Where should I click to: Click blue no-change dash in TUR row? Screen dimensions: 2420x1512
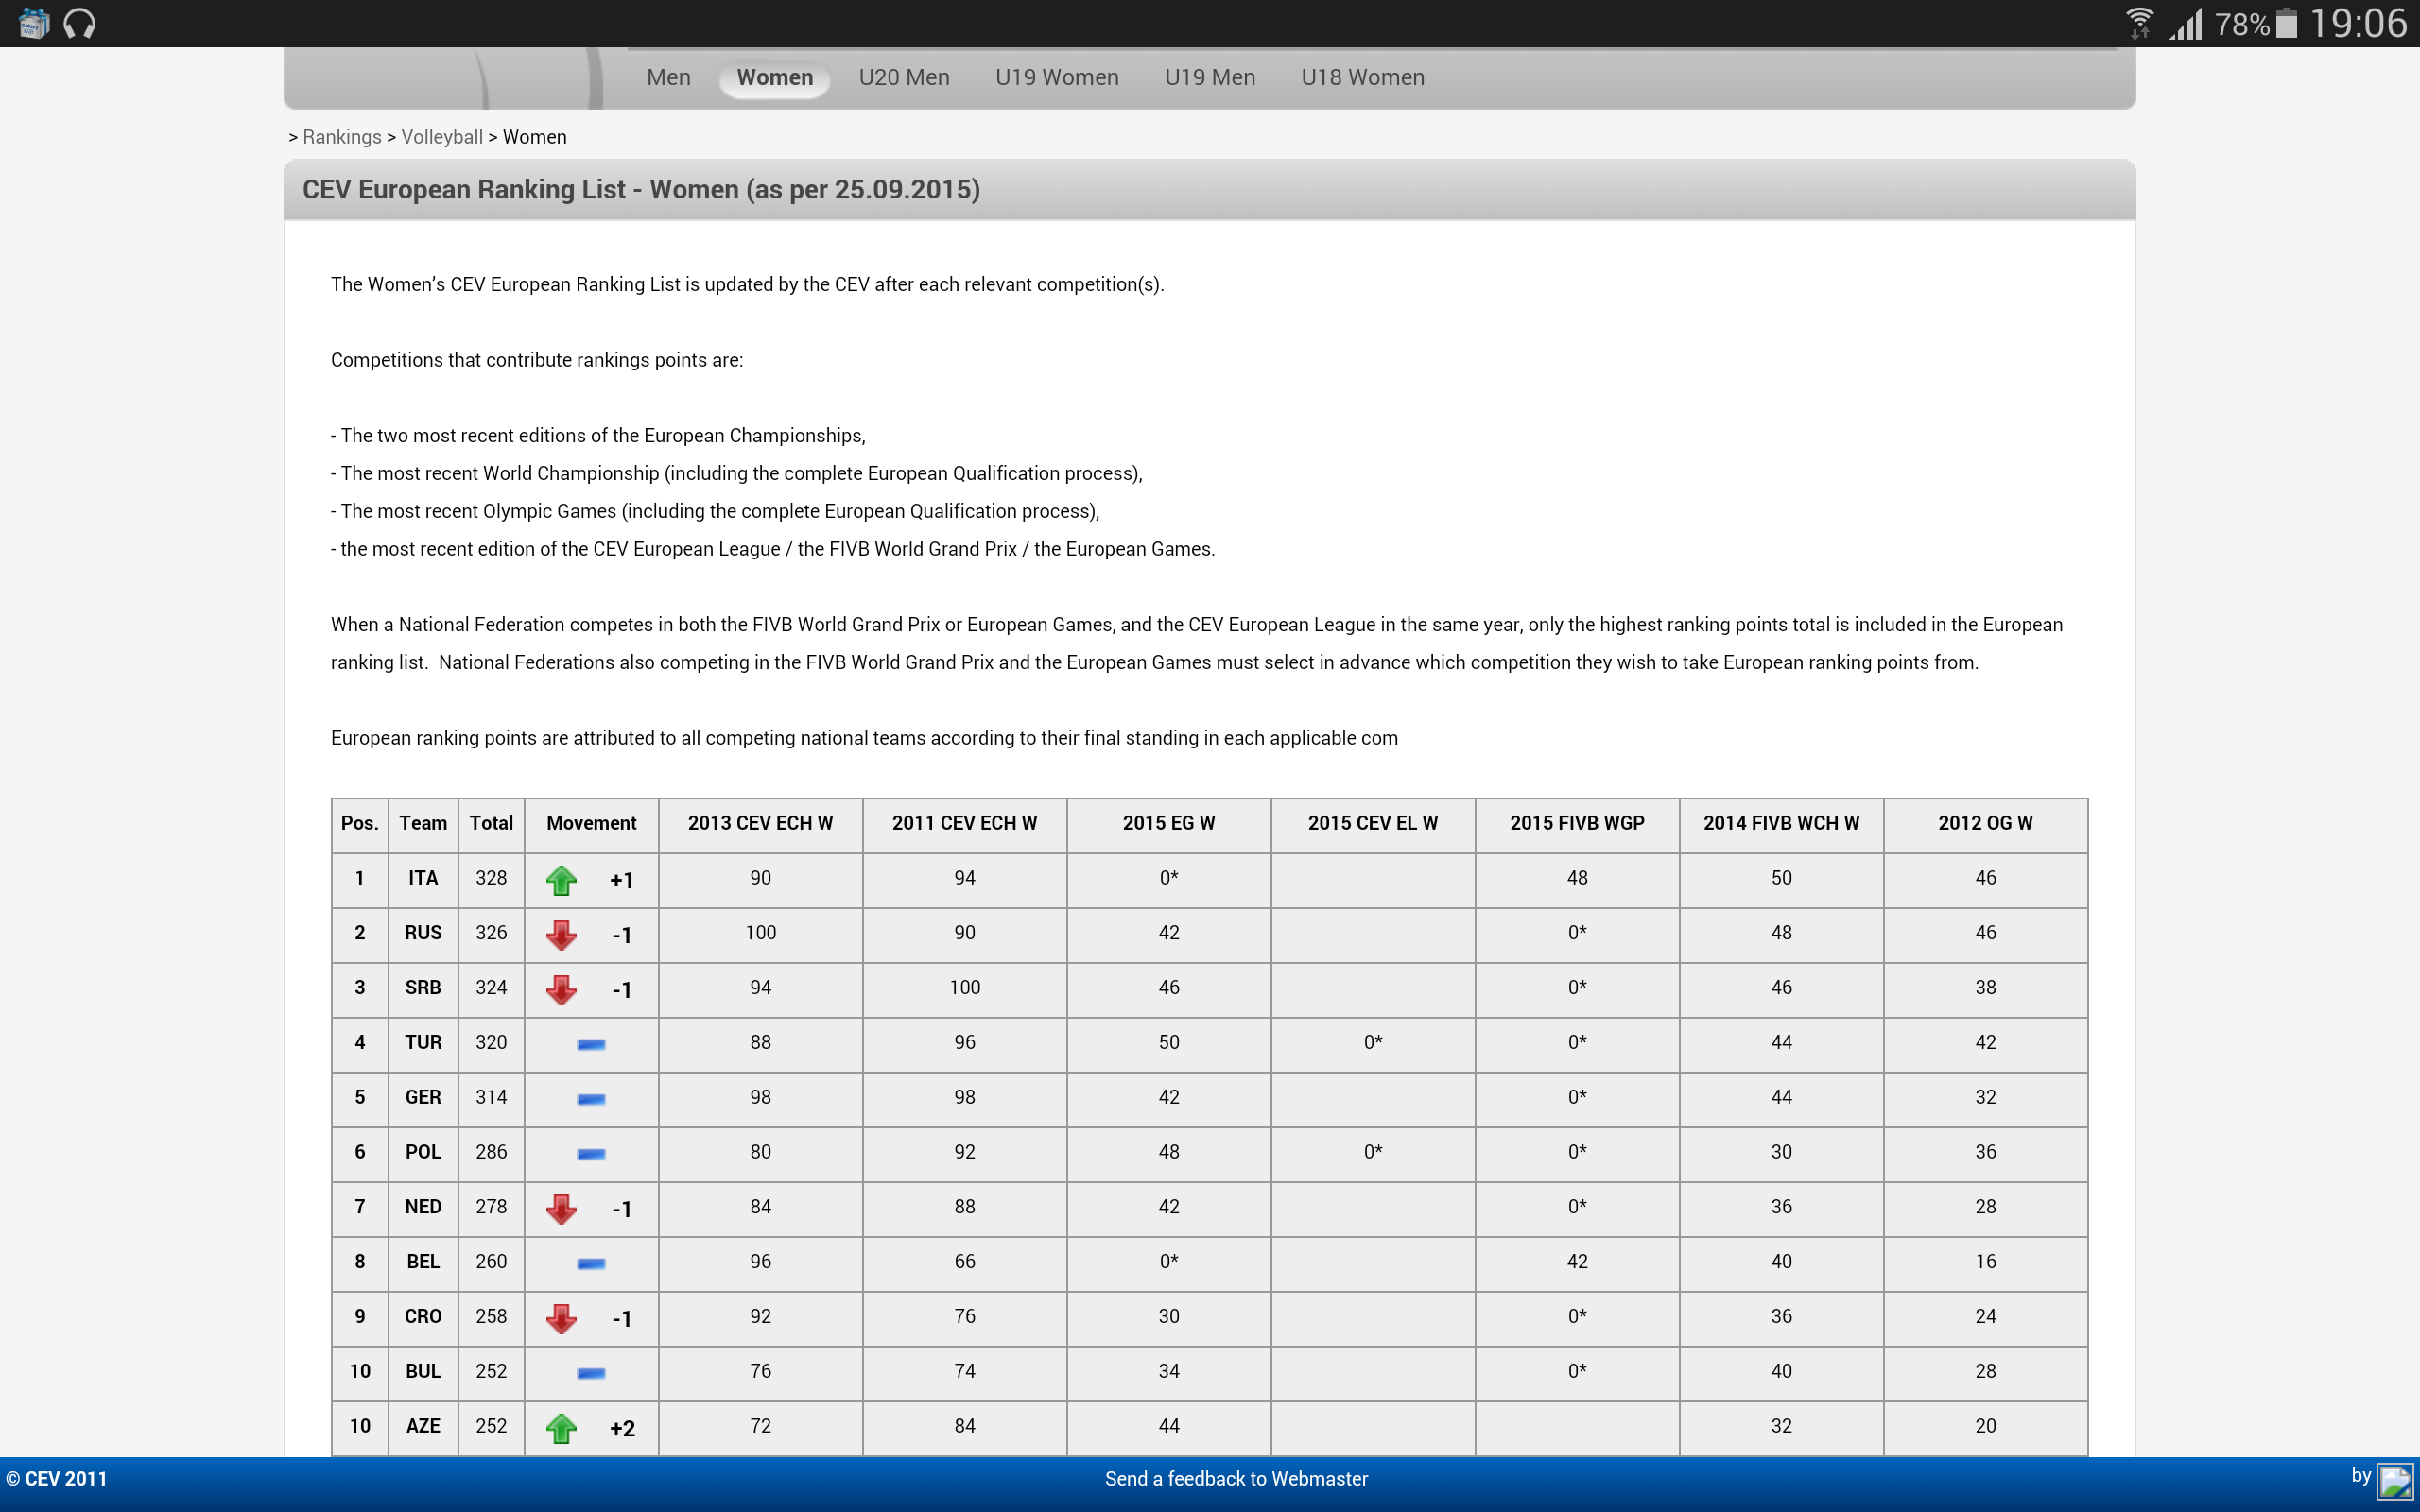[x=591, y=1044]
